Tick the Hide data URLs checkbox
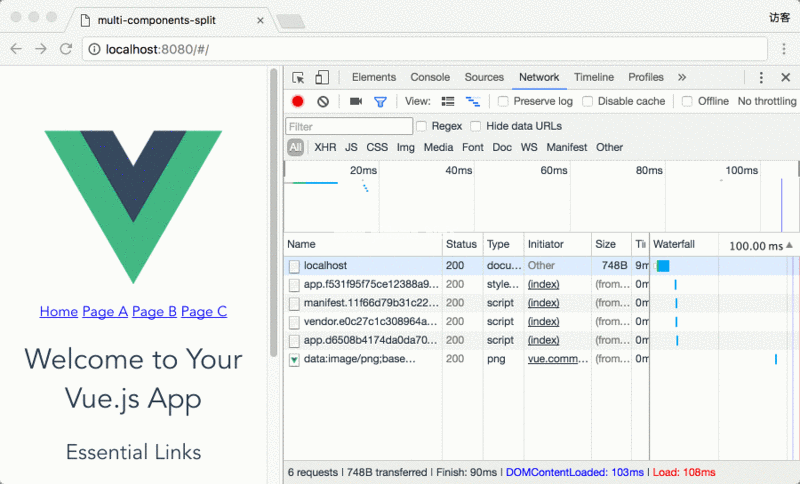 click(476, 126)
